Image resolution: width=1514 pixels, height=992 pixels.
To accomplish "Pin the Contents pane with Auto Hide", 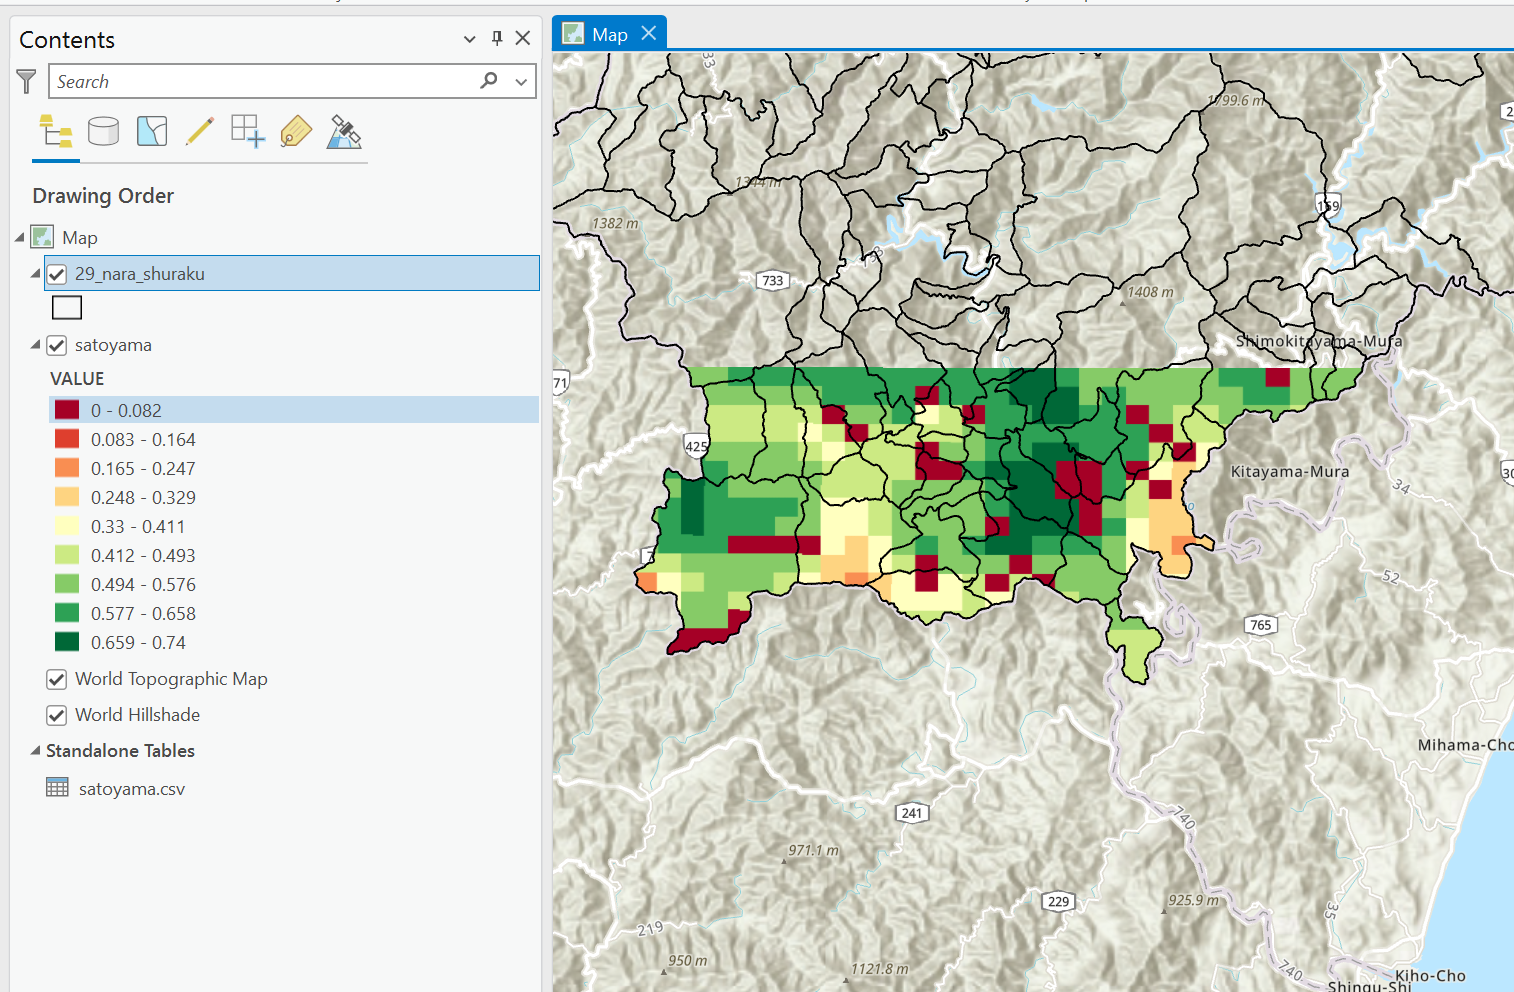I will tap(497, 38).
